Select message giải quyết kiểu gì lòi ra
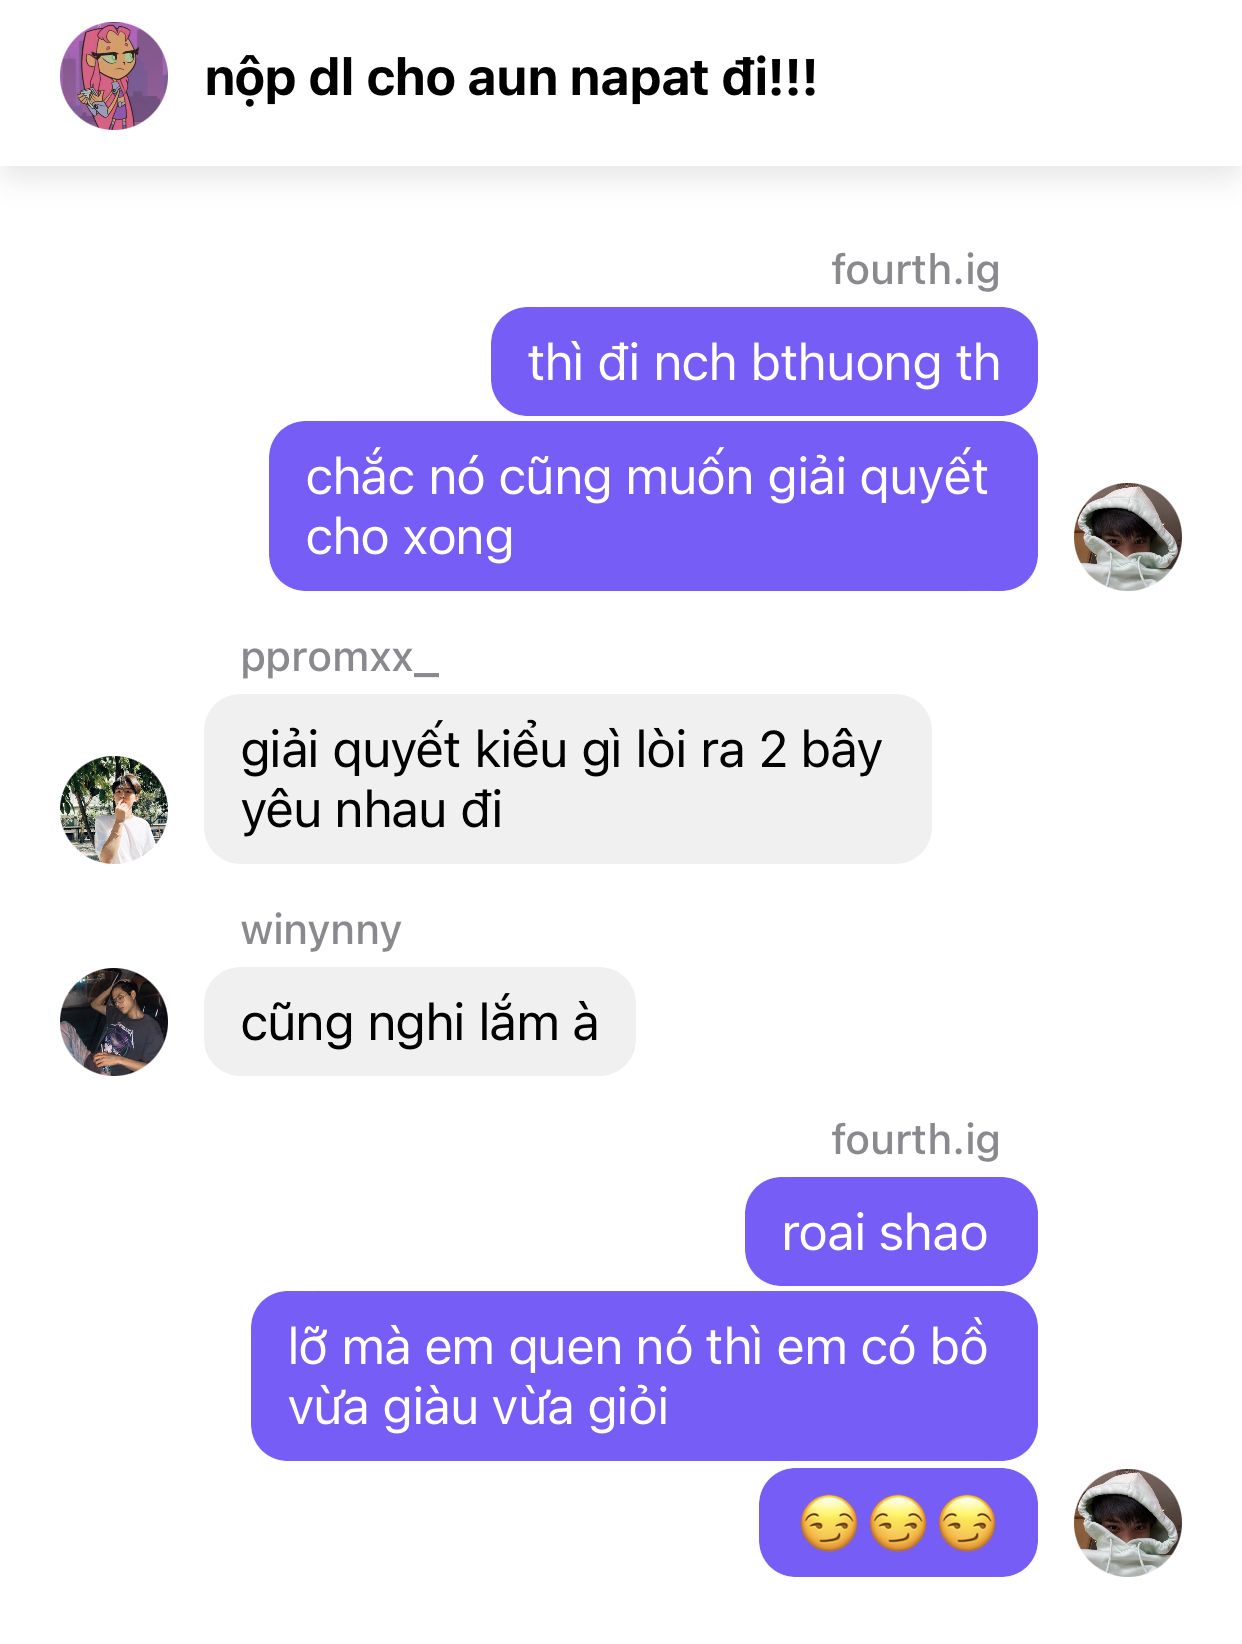 568,779
